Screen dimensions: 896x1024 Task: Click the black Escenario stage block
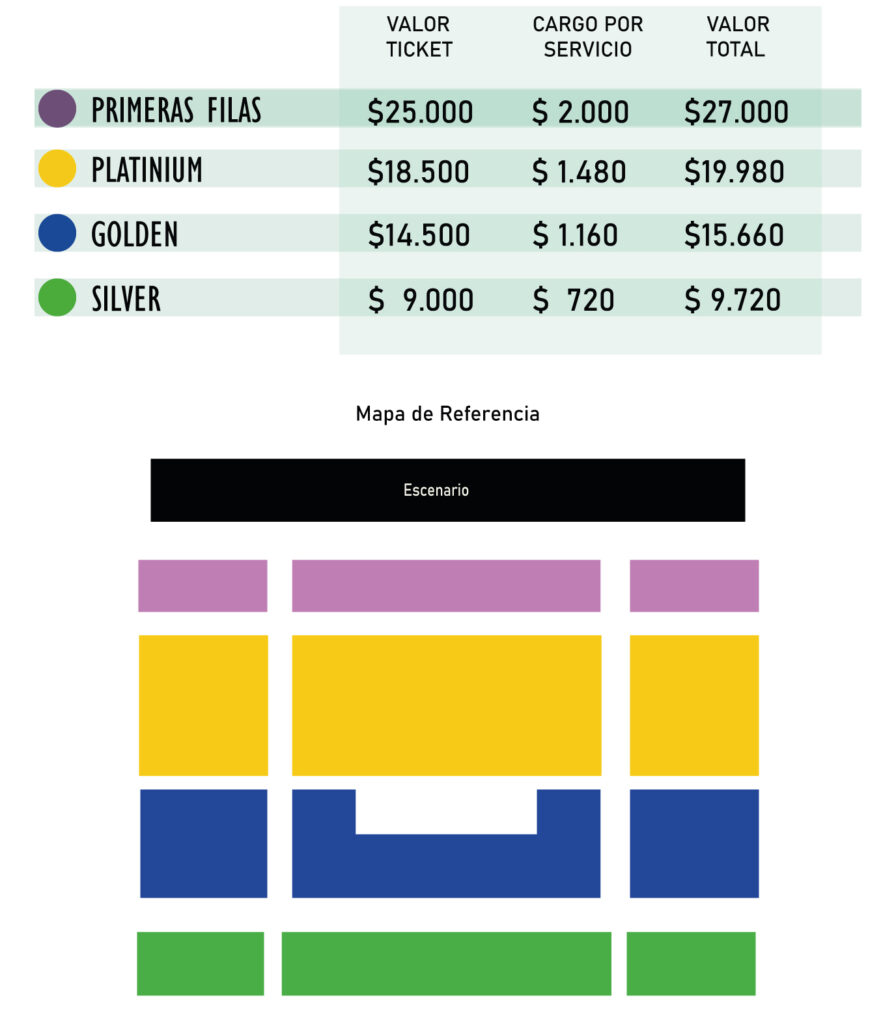pos(447,490)
